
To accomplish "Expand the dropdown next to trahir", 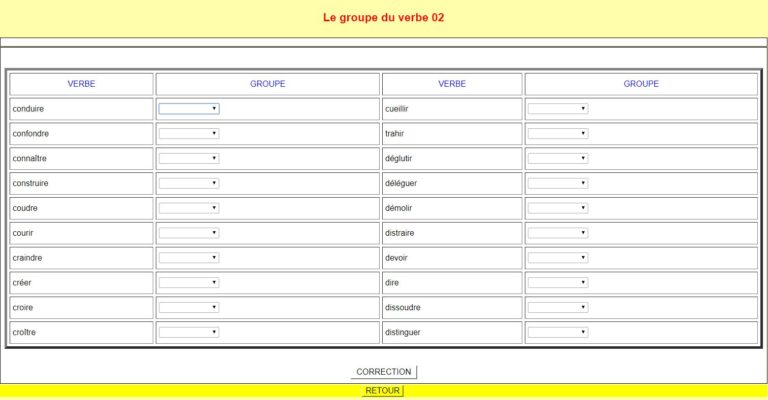I will point(558,134).
